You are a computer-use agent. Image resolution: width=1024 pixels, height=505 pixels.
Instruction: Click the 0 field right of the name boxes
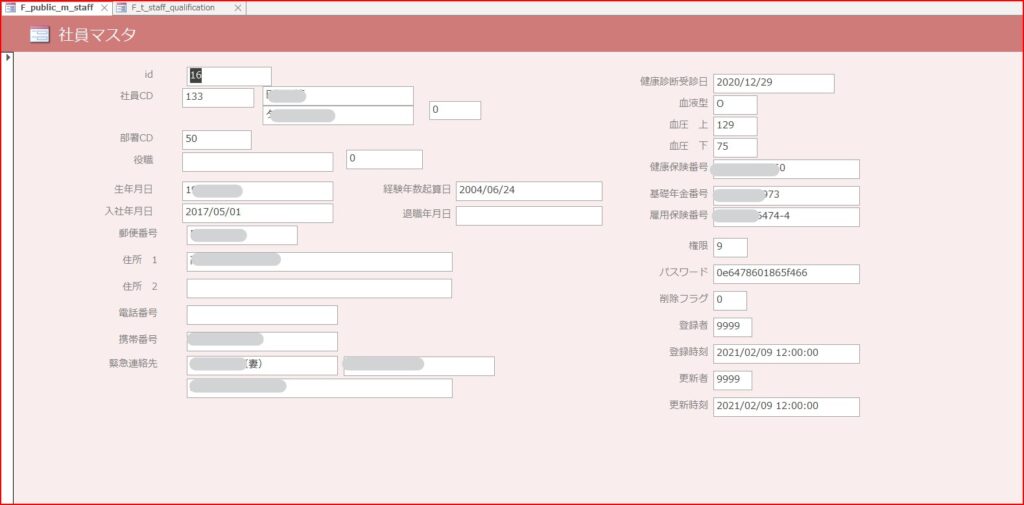click(x=455, y=110)
